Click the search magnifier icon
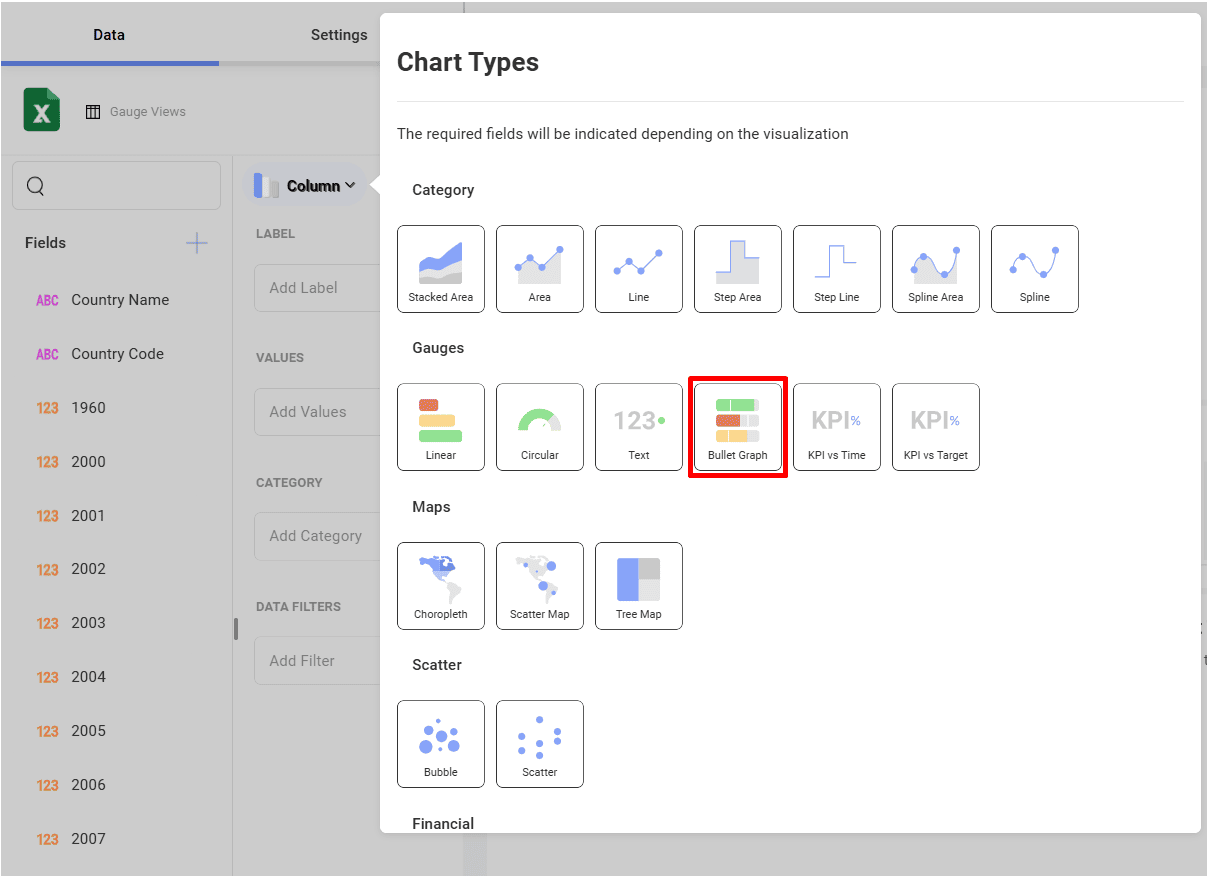 pos(36,186)
